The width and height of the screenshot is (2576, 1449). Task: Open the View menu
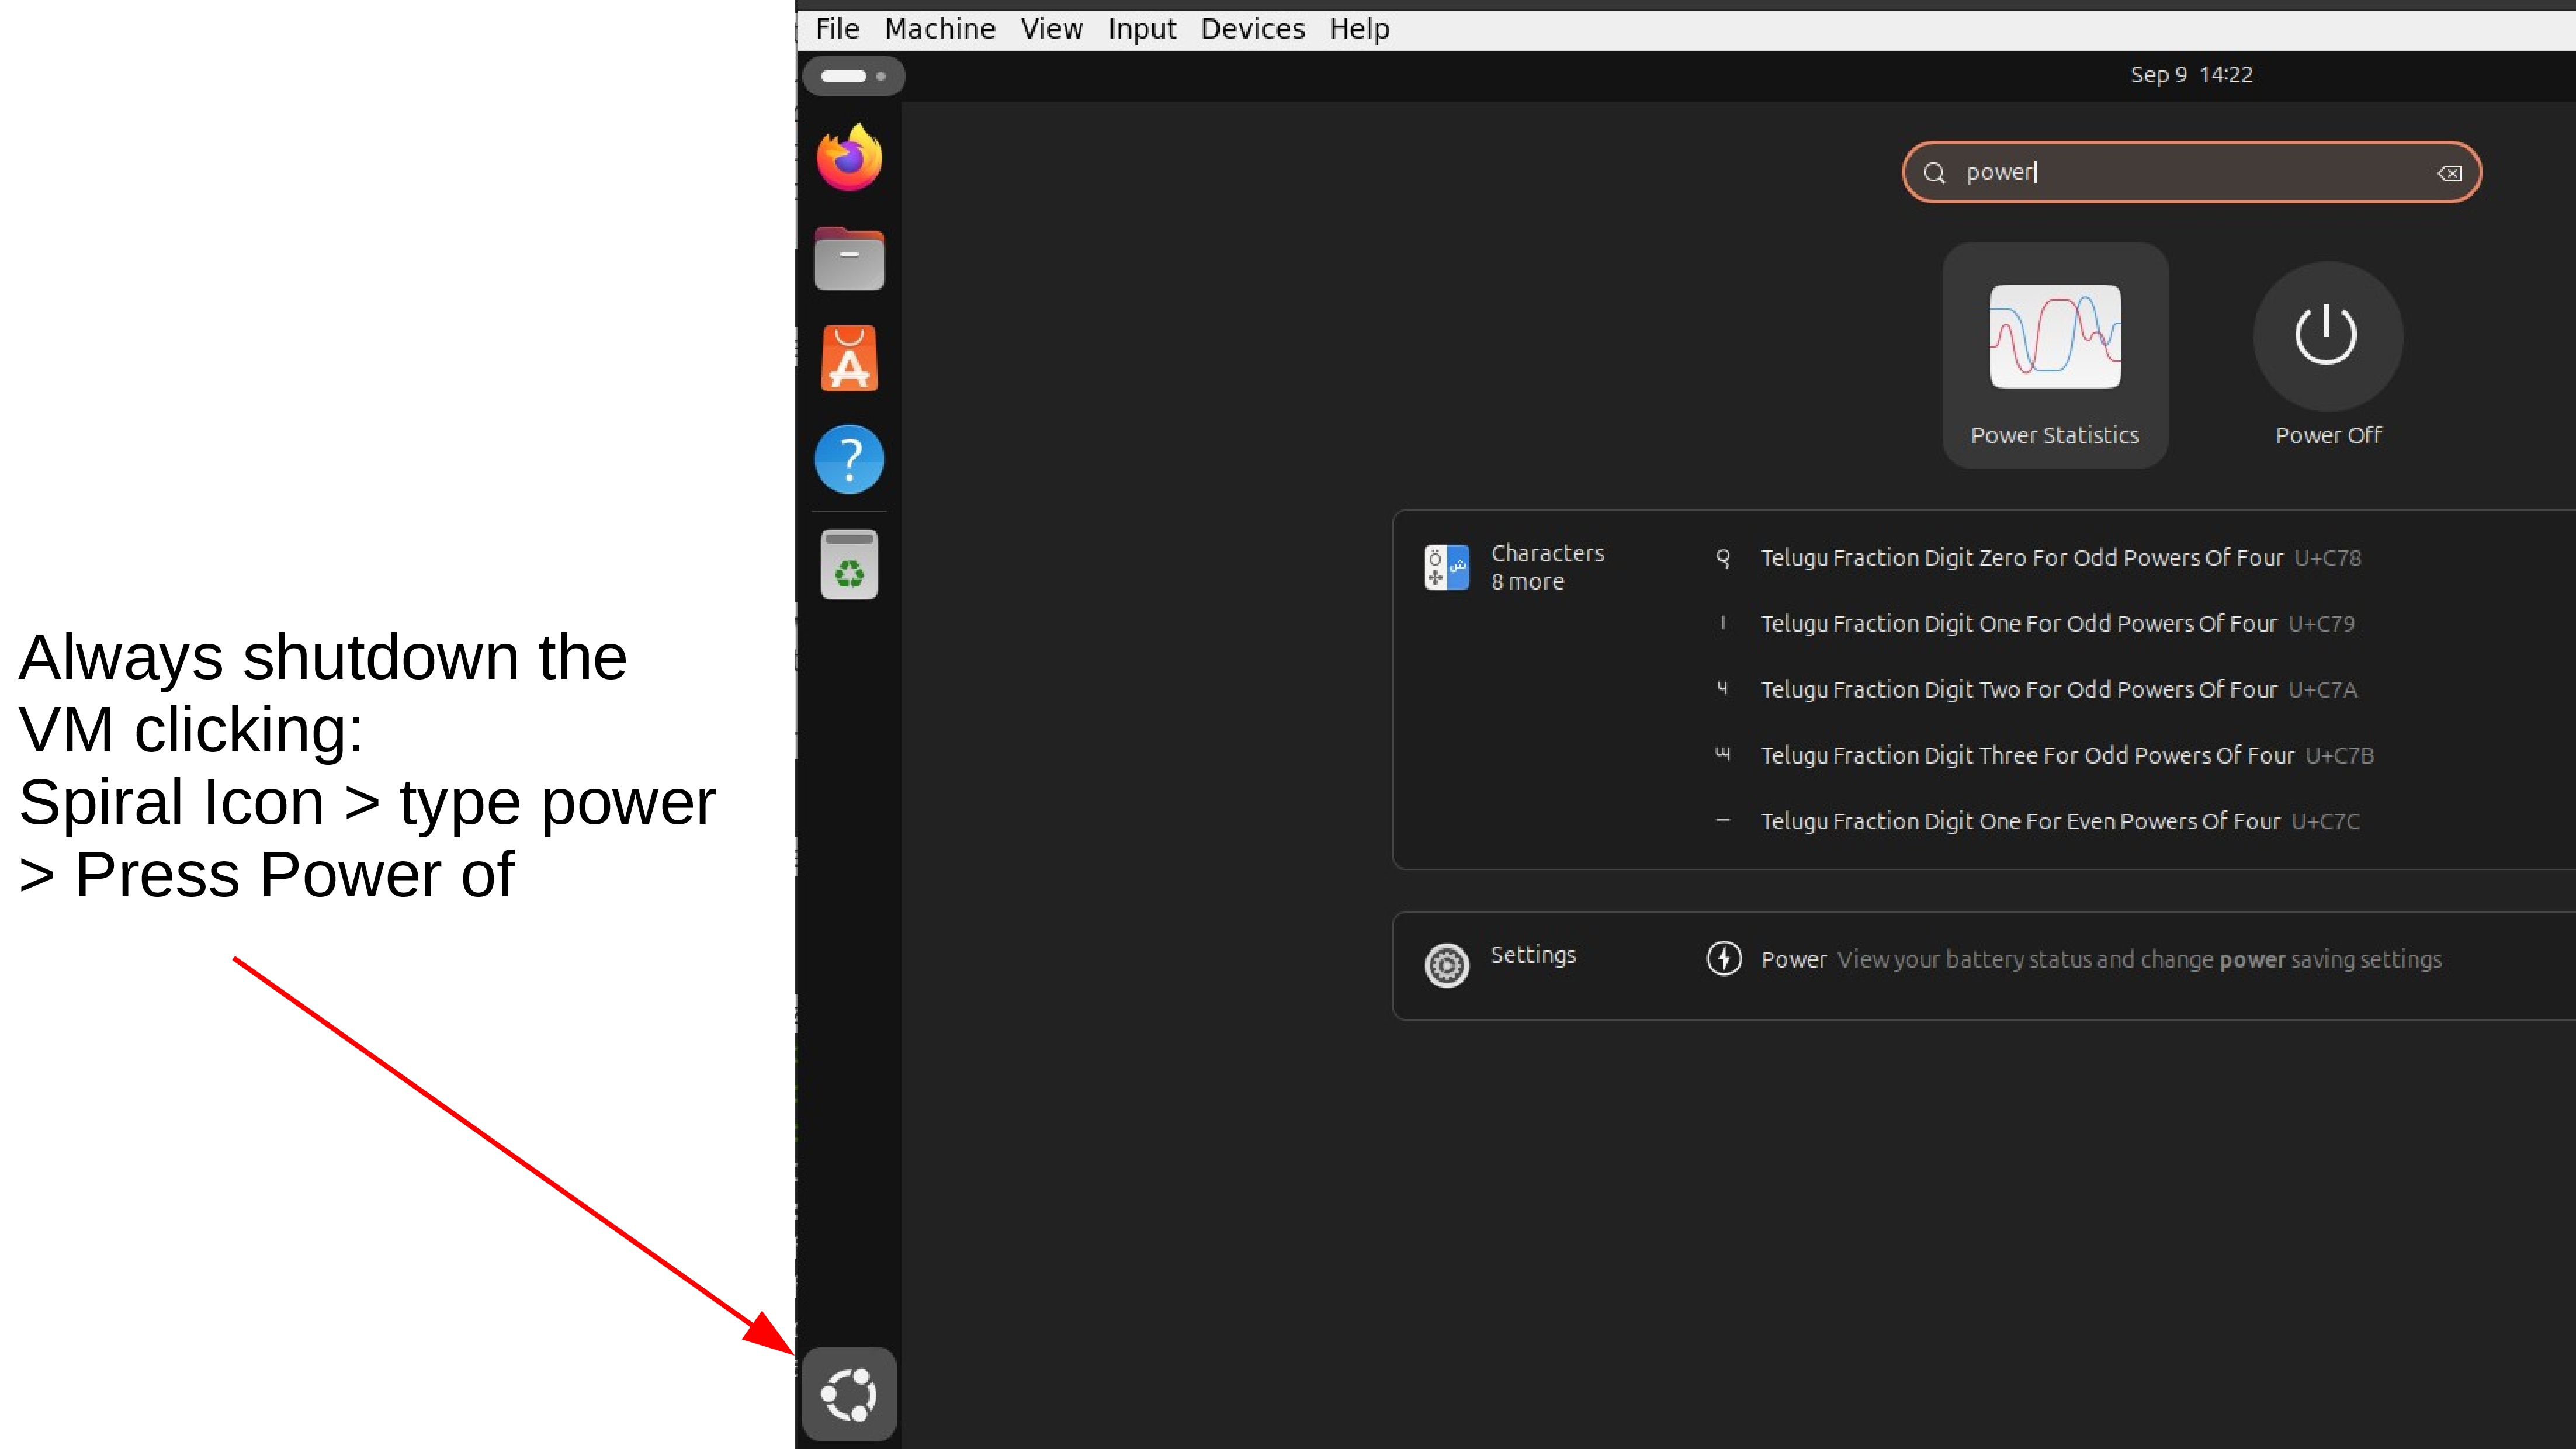[x=1051, y=29]
